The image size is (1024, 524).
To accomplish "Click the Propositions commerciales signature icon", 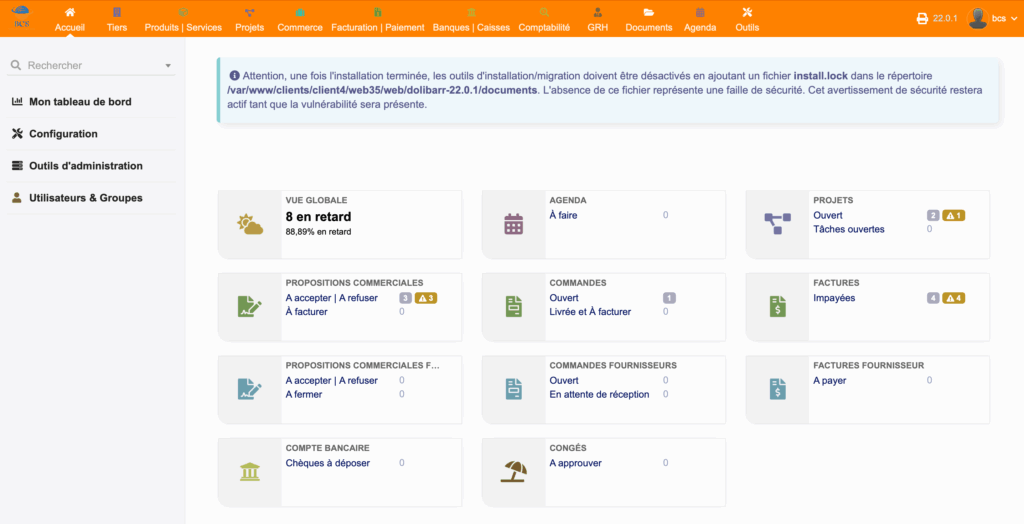I will point(249,307).
